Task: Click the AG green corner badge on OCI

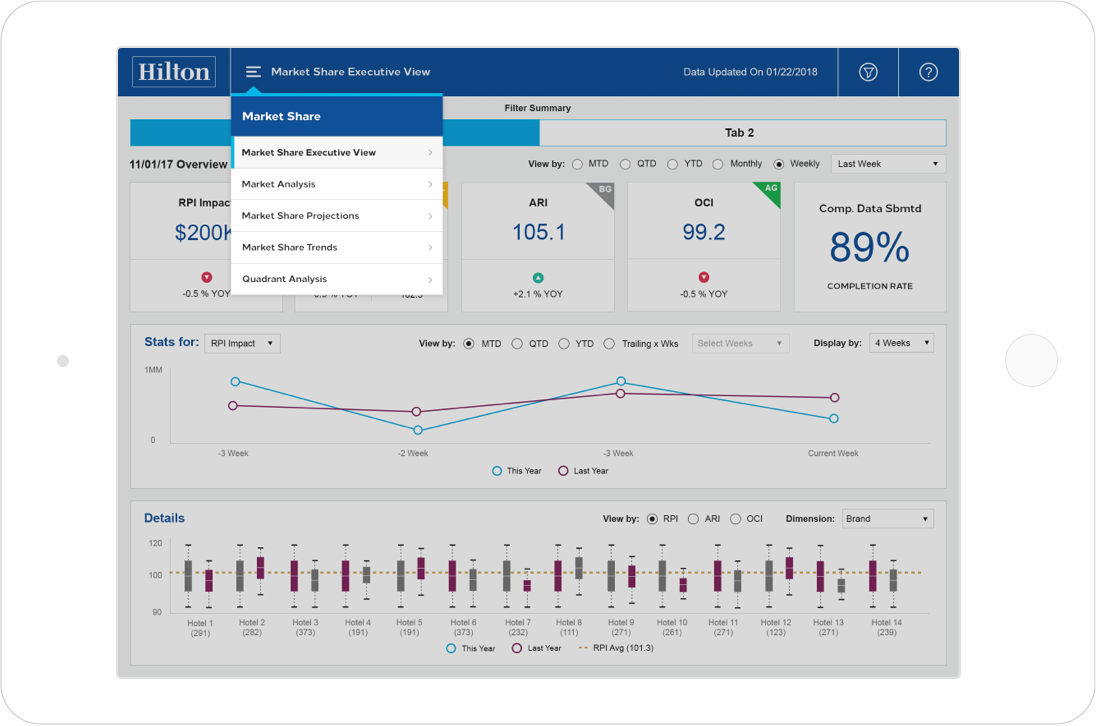Action: tap(770, 191)
